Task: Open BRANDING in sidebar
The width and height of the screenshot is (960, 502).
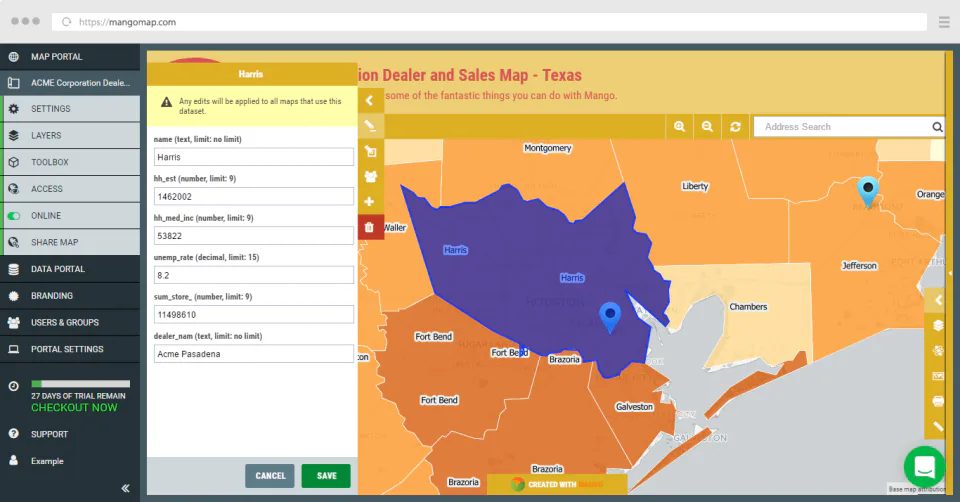Action: (70, 296)
